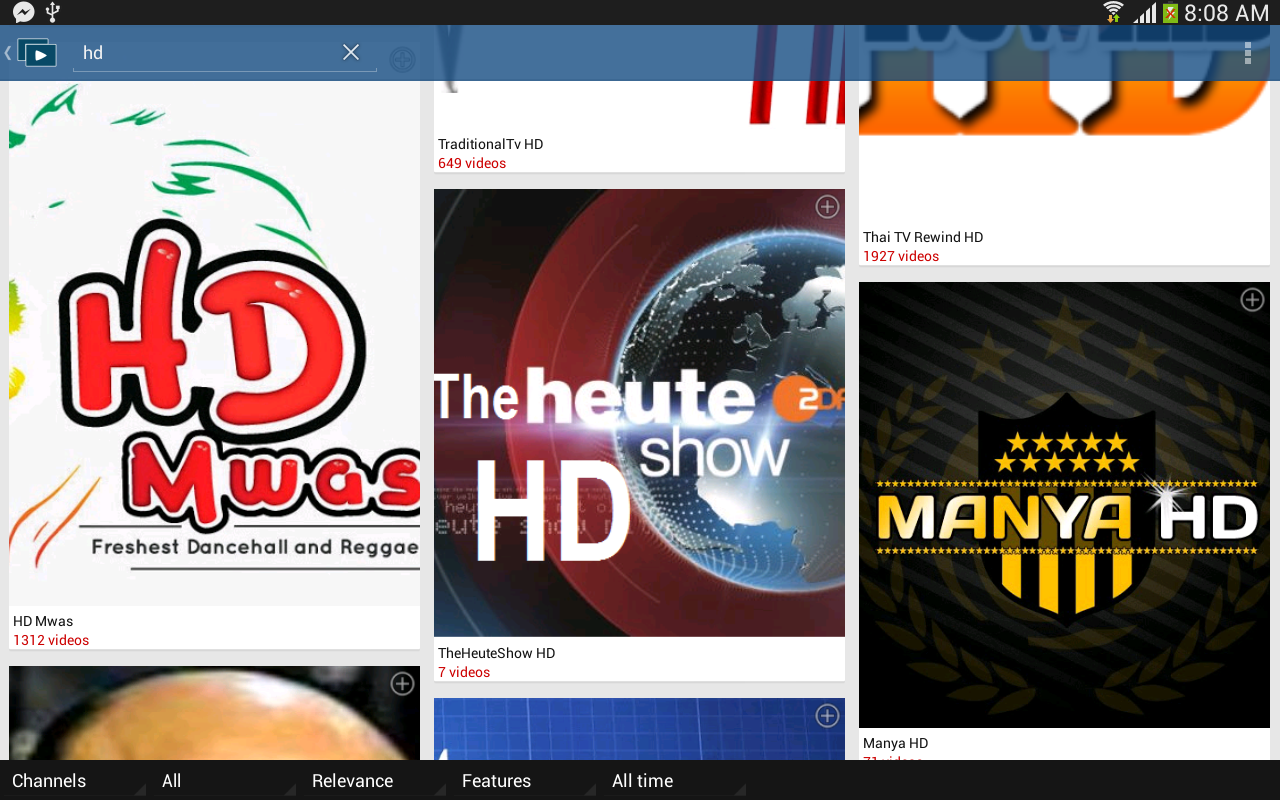
Task: Tap the faded plus icon beside search field
Action: [x=402, y=60]
